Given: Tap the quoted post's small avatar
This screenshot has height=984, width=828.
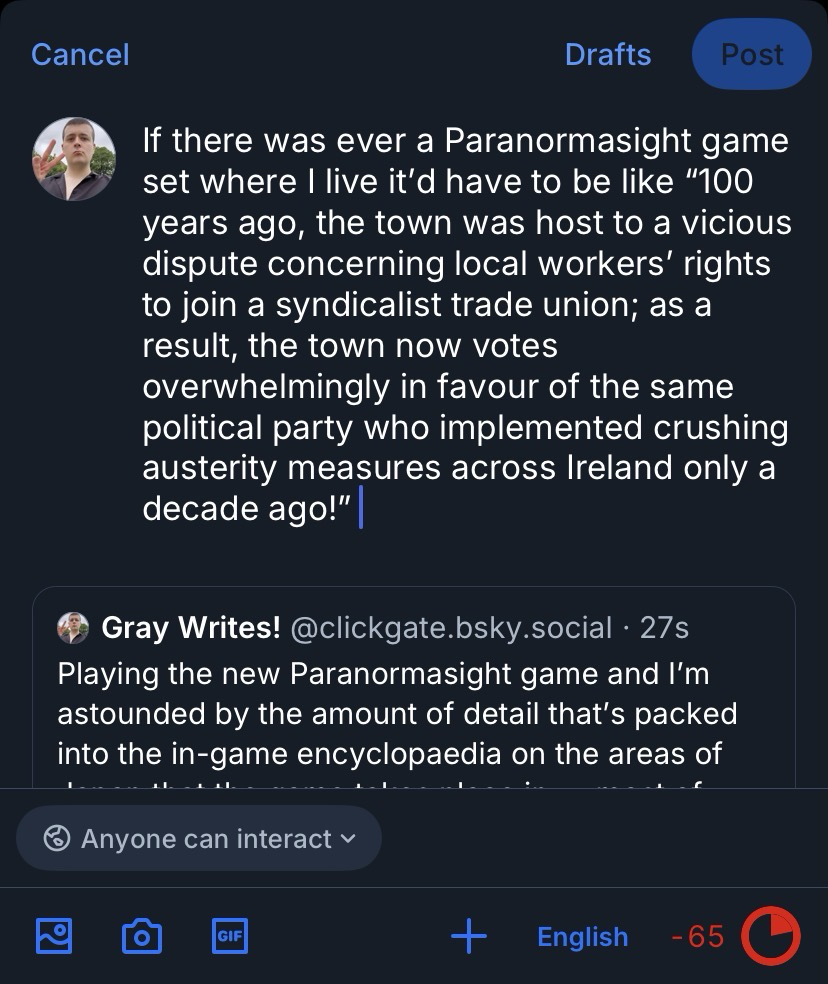Looking at the screenshot, I should tap(73, 628).
